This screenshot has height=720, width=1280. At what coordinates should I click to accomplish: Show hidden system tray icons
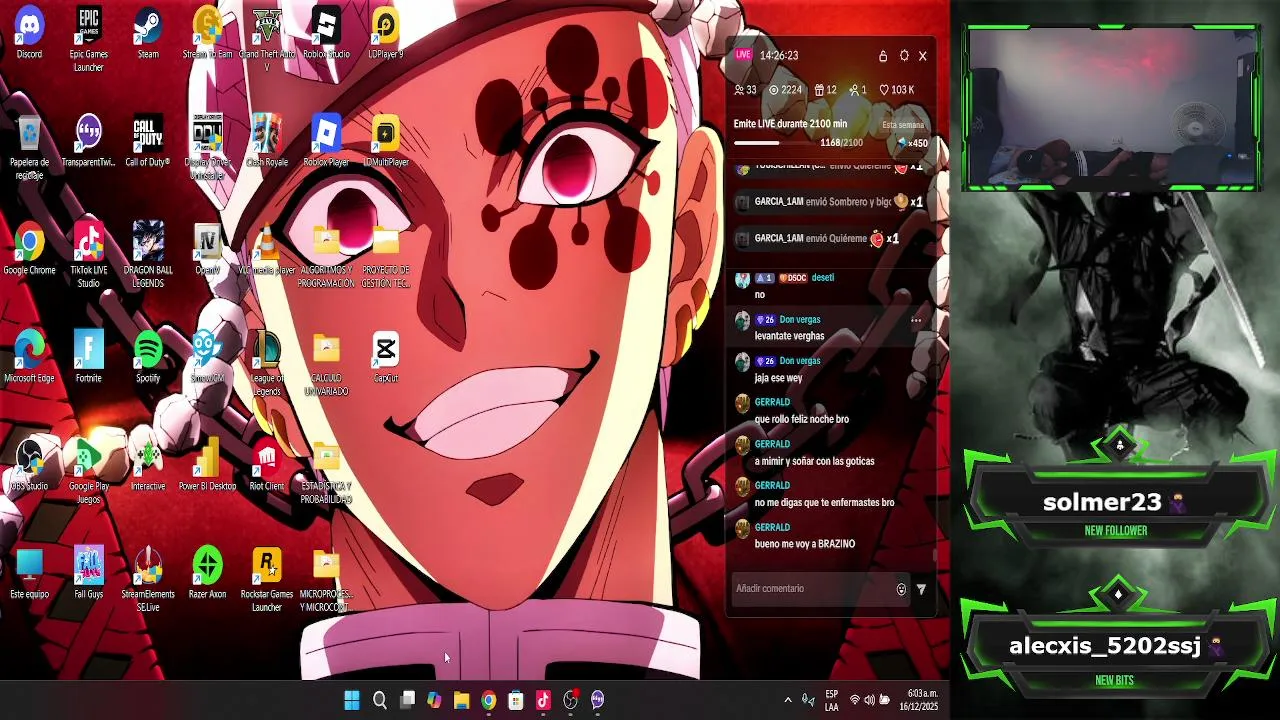(x=788, y=700)
